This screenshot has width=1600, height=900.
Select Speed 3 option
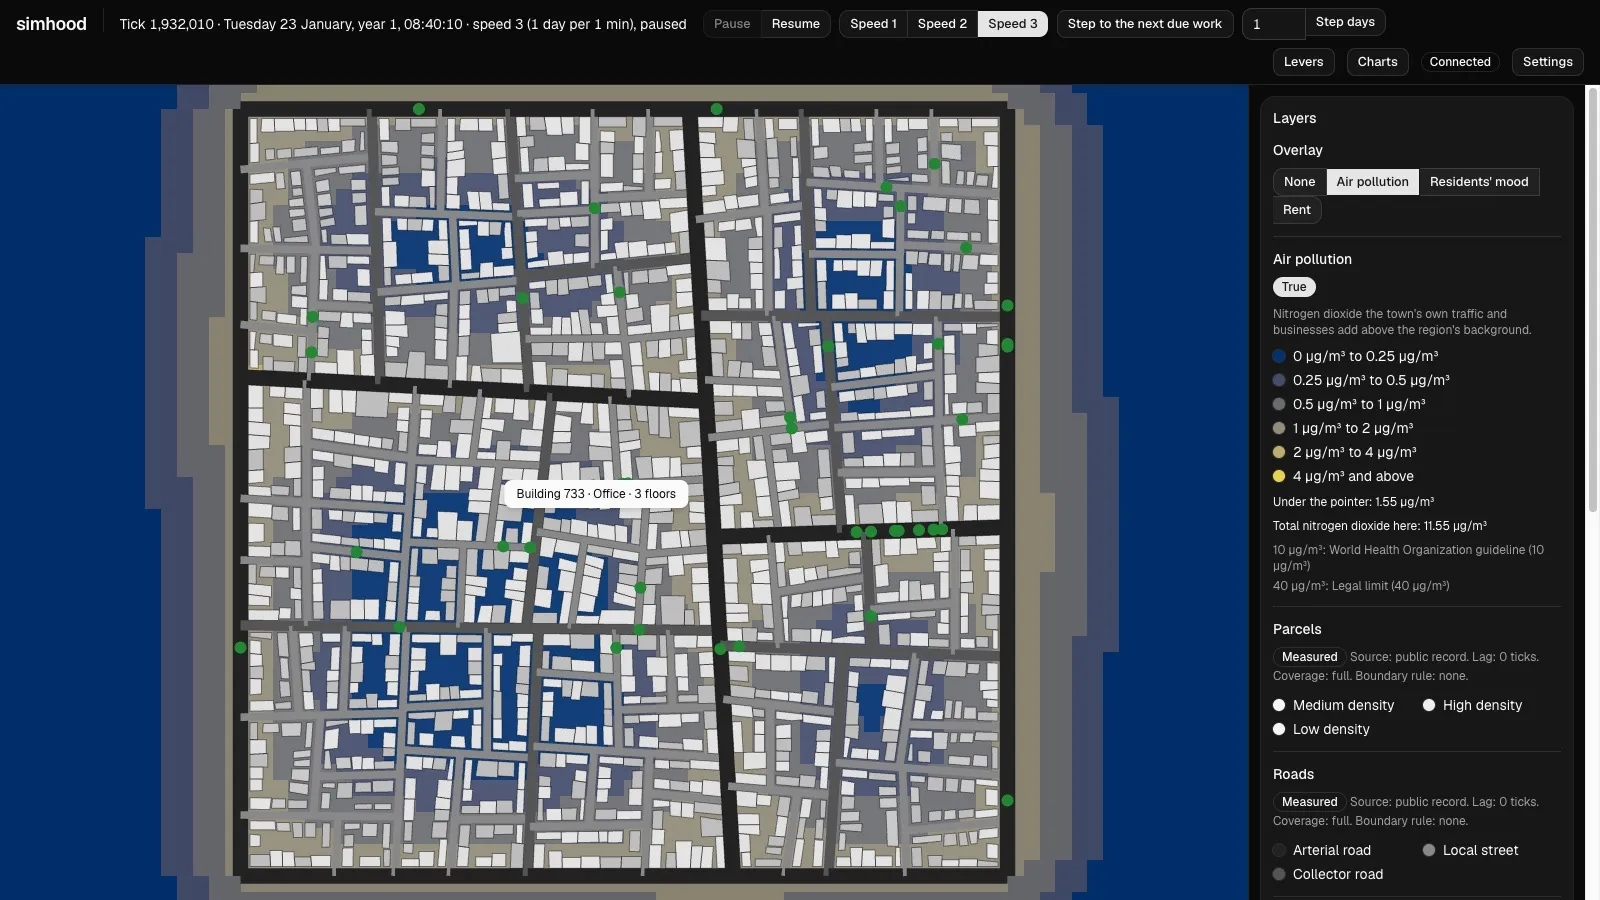point(1012,24)
